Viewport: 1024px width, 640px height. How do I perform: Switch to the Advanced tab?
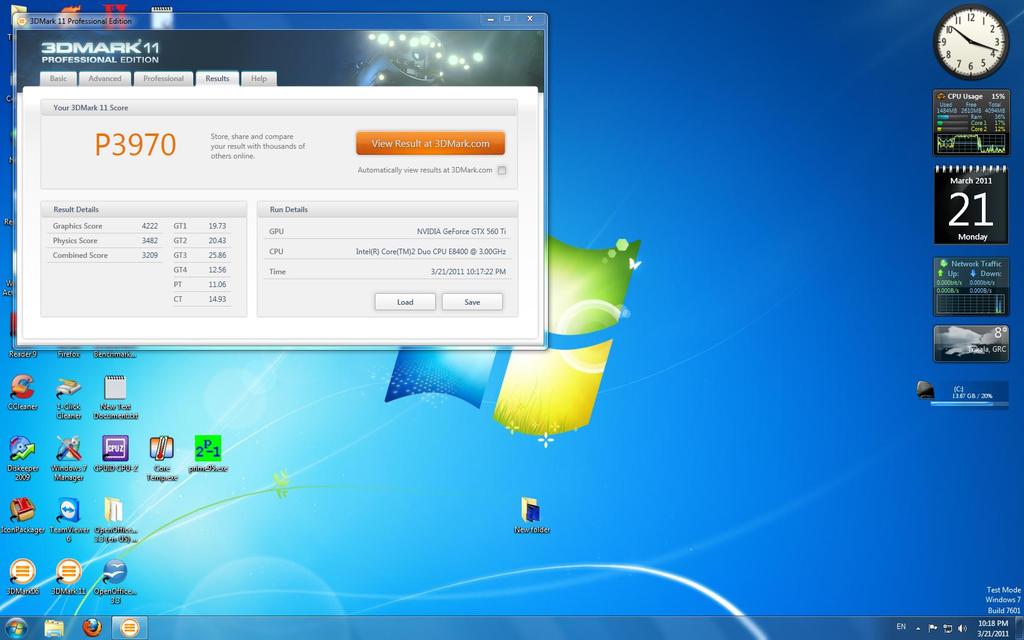(x=104, y=78)
